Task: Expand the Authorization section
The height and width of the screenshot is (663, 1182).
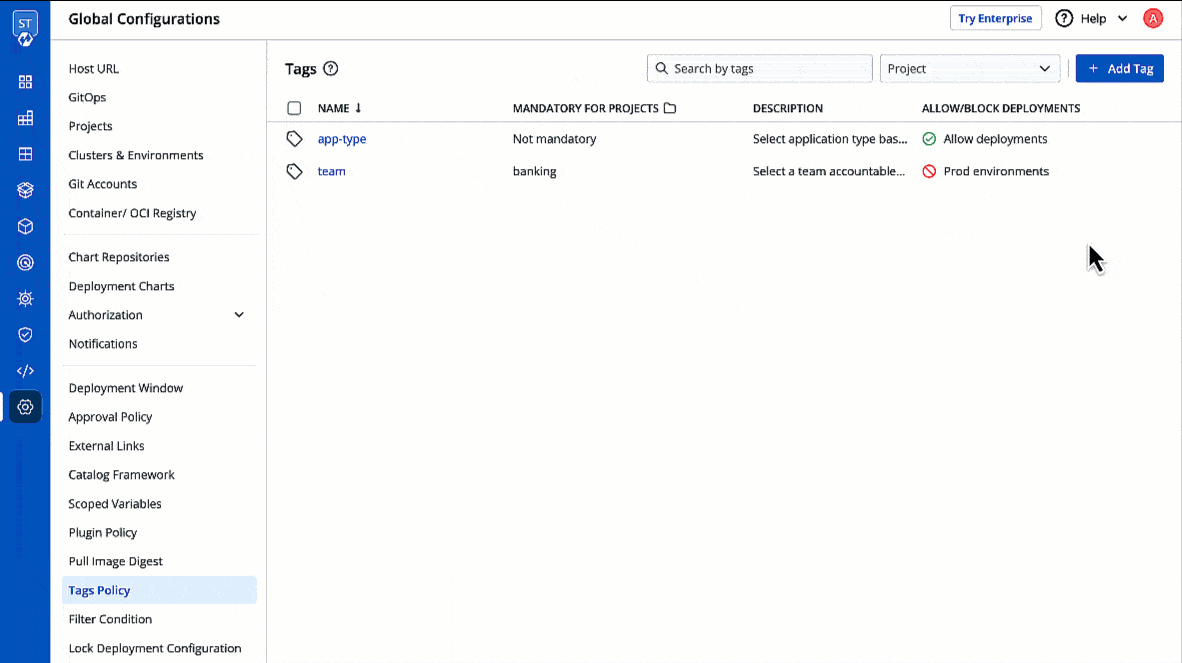Action: pyautogui.click(x=155, y=314)
